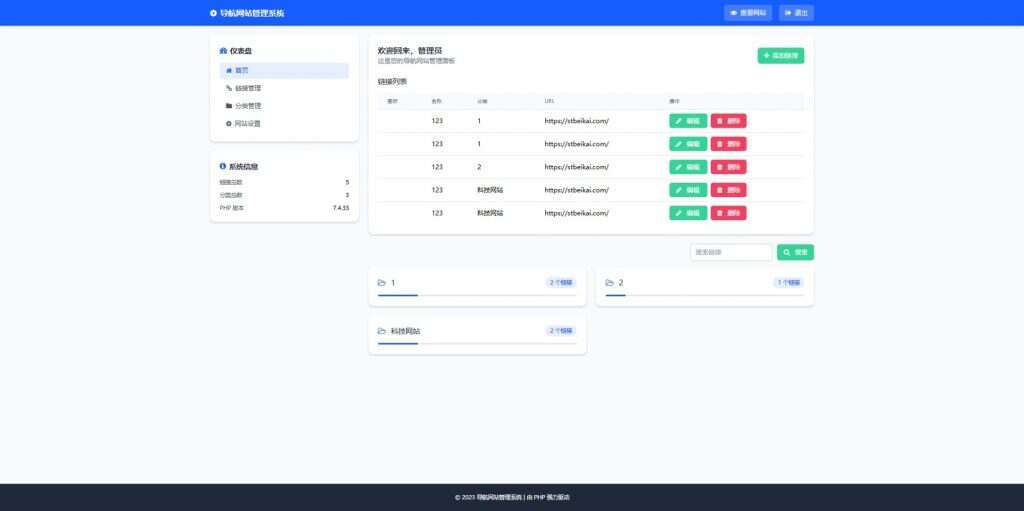
Task: Click the folder icon on 科技网站 card
Action: click(x=382, y=331)
